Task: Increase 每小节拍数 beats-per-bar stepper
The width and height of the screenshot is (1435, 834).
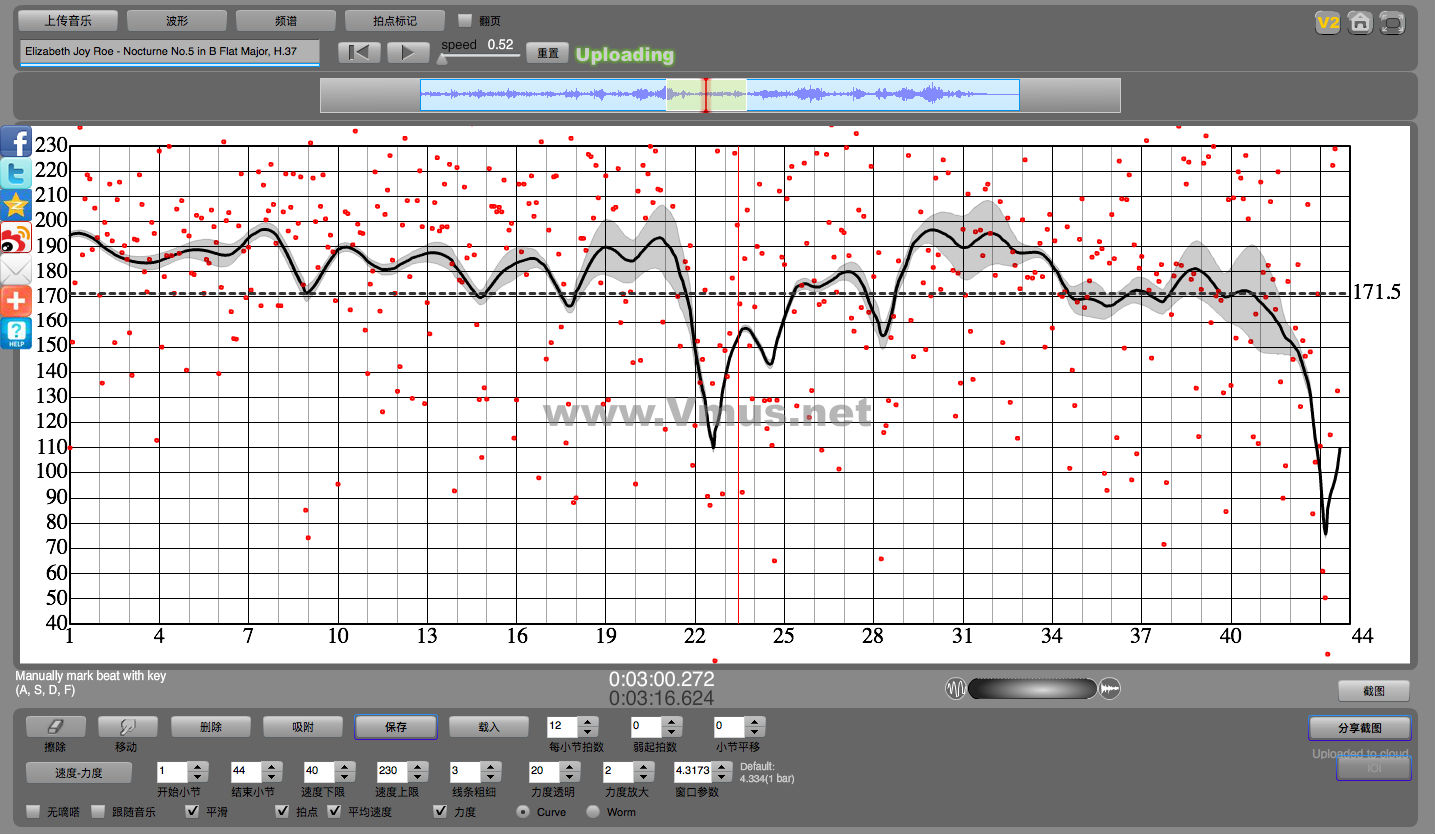Action: click(588, 722)
